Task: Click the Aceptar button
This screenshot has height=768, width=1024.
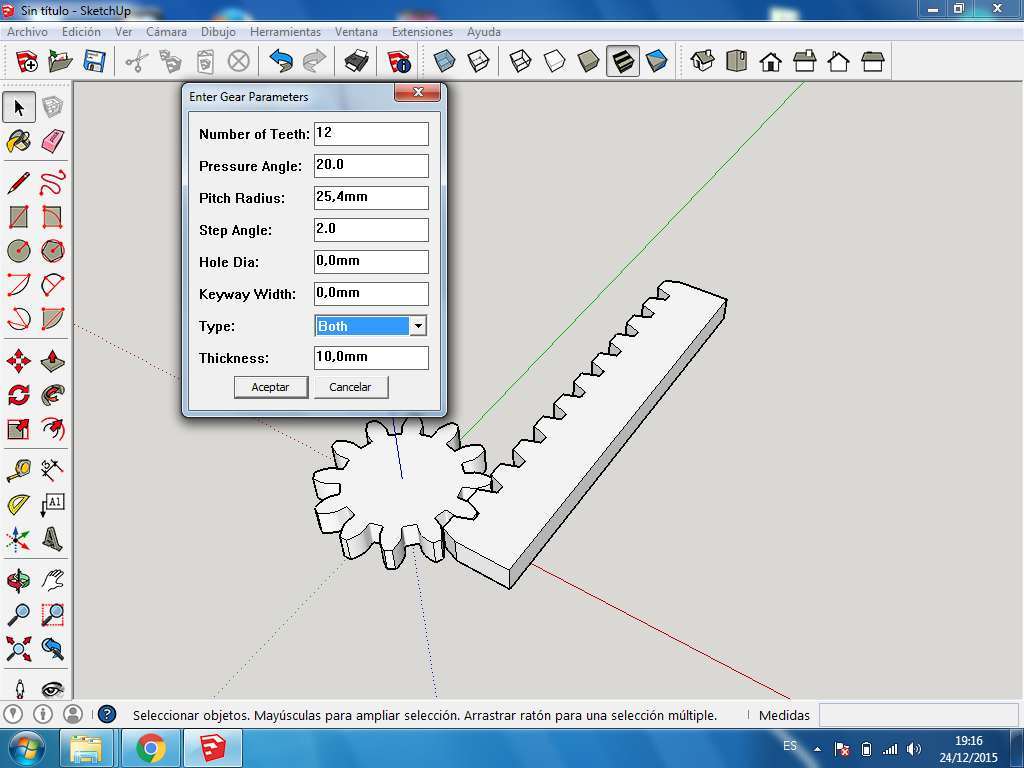Action: pyautogui.click(x=270, y=387)
